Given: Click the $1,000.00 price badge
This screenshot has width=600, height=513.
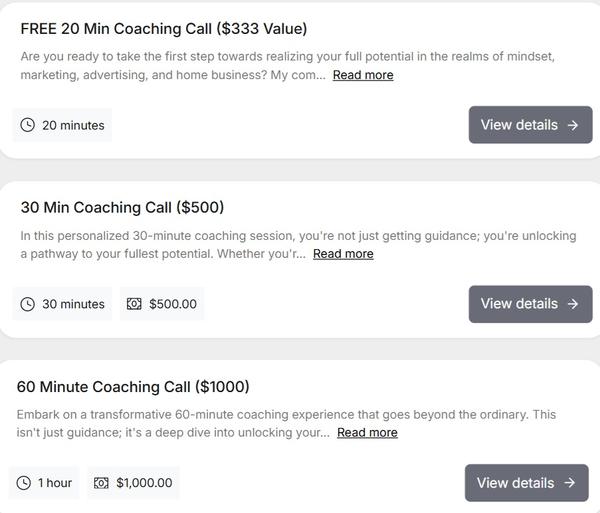Looking at the screenshot, I should [x=134, y=483].
